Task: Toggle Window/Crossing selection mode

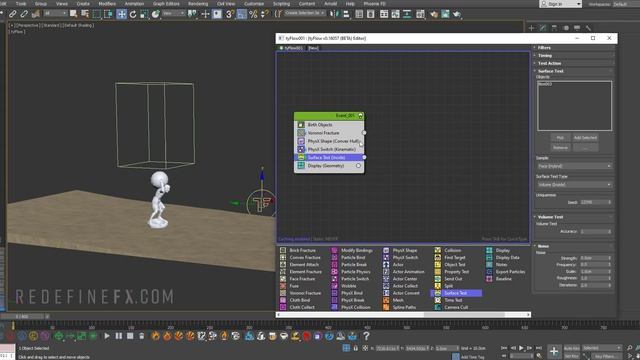Action: point(108,14)
